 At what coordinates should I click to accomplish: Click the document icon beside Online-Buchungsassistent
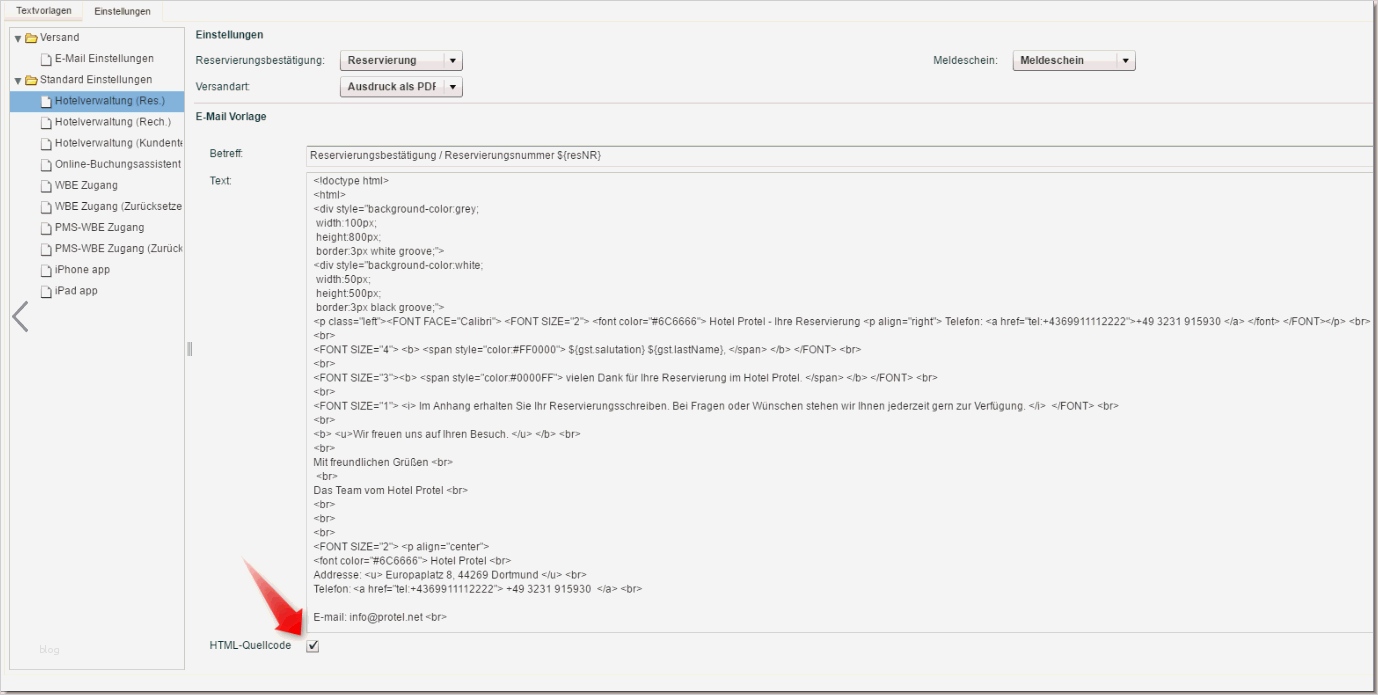[46, 164]
